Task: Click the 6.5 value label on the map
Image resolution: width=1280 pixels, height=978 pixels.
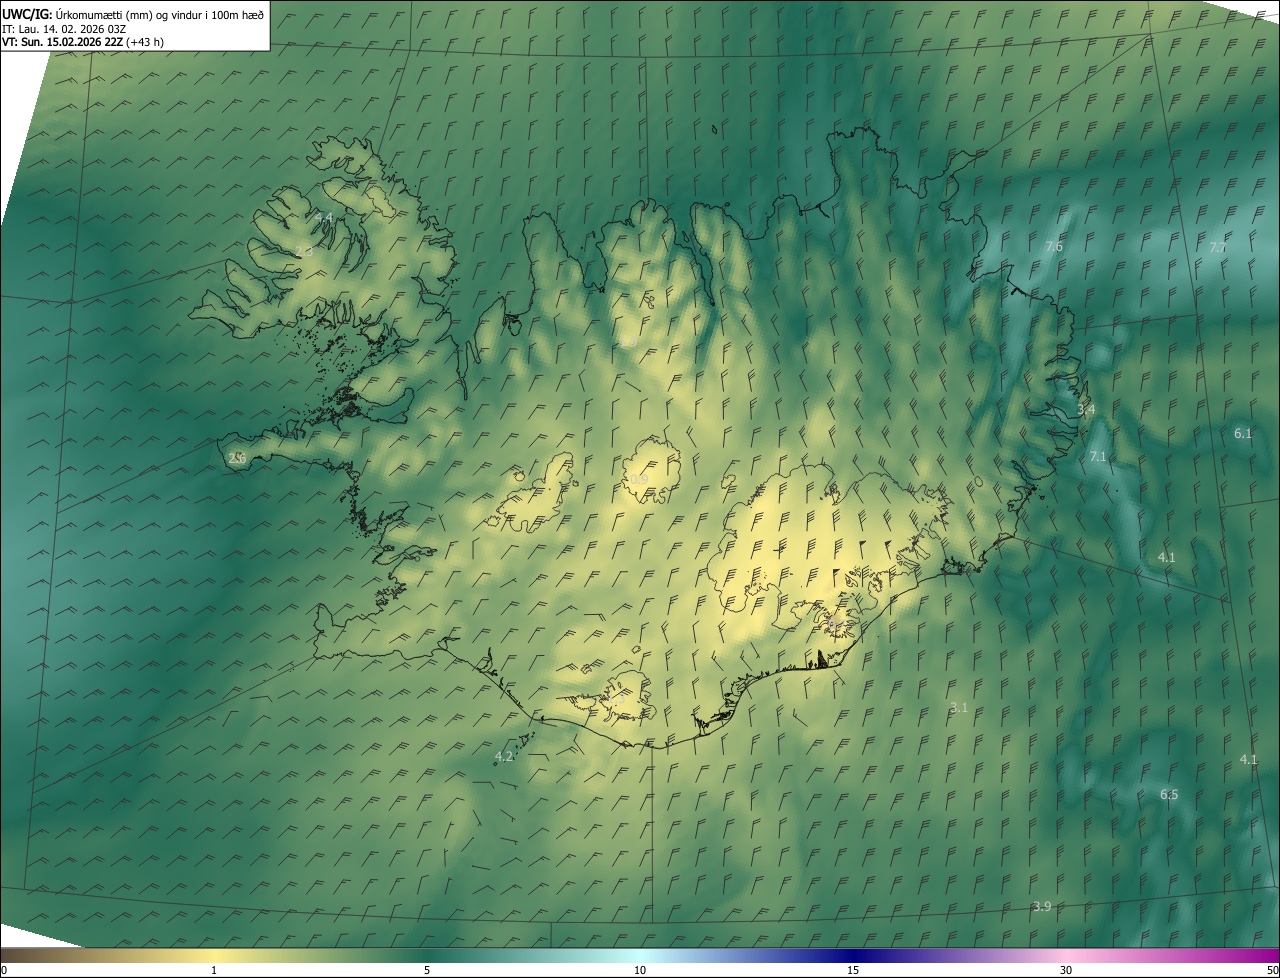Action: pos(1169,794)
